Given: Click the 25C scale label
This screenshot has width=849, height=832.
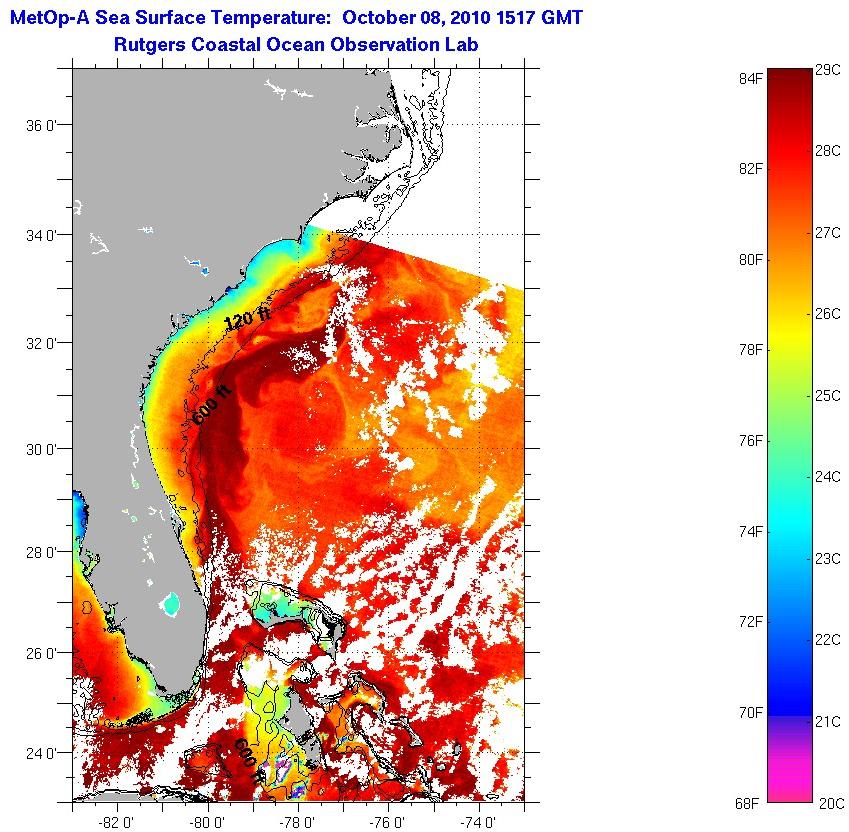Looking at the screenshot, I should [x=828, y=396].
